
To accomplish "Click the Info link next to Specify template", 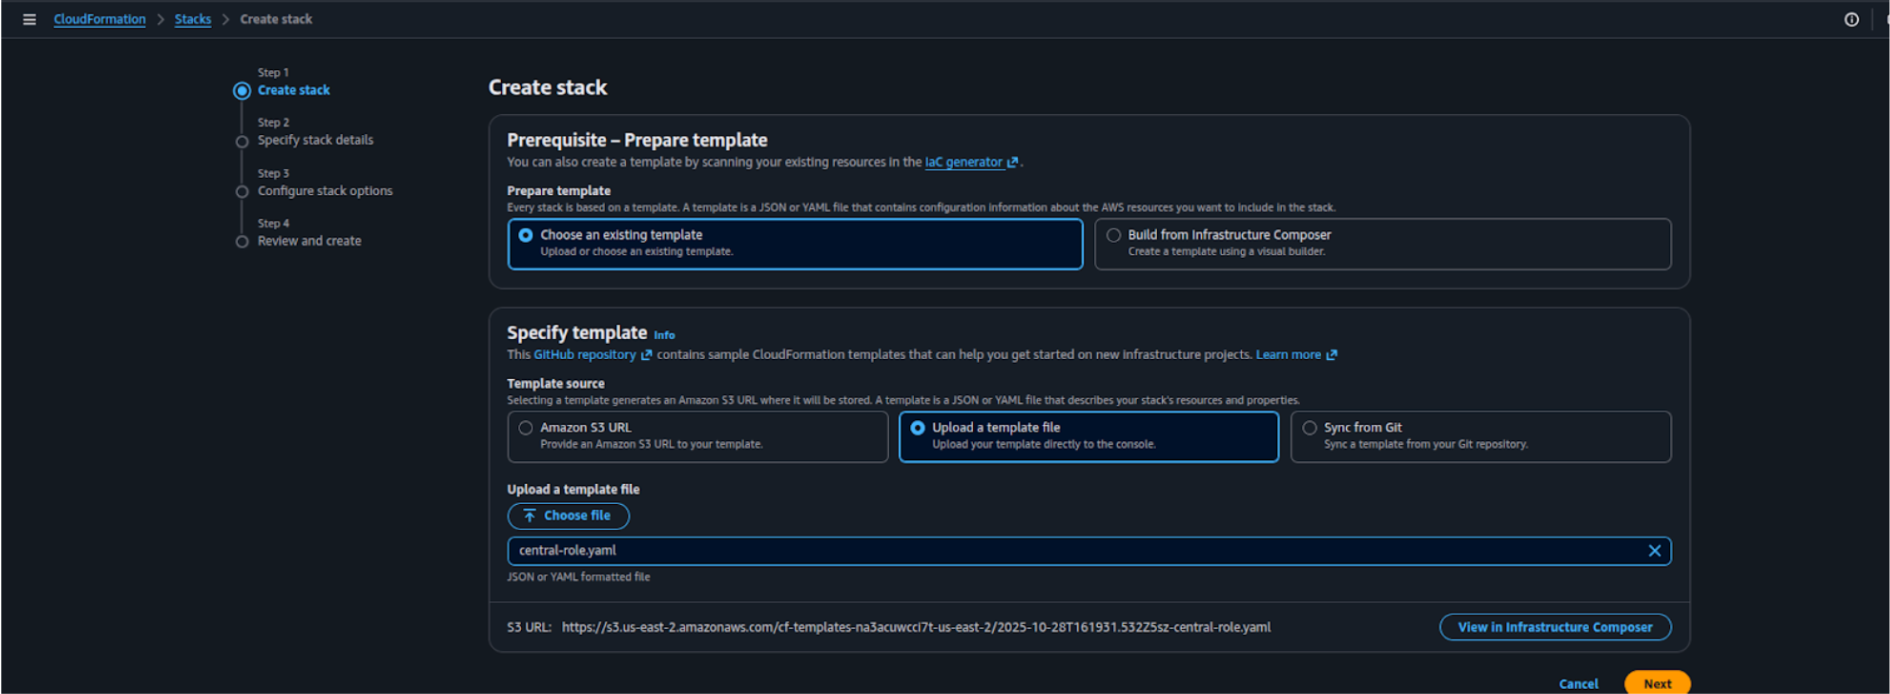I will (x=664, y=335).
